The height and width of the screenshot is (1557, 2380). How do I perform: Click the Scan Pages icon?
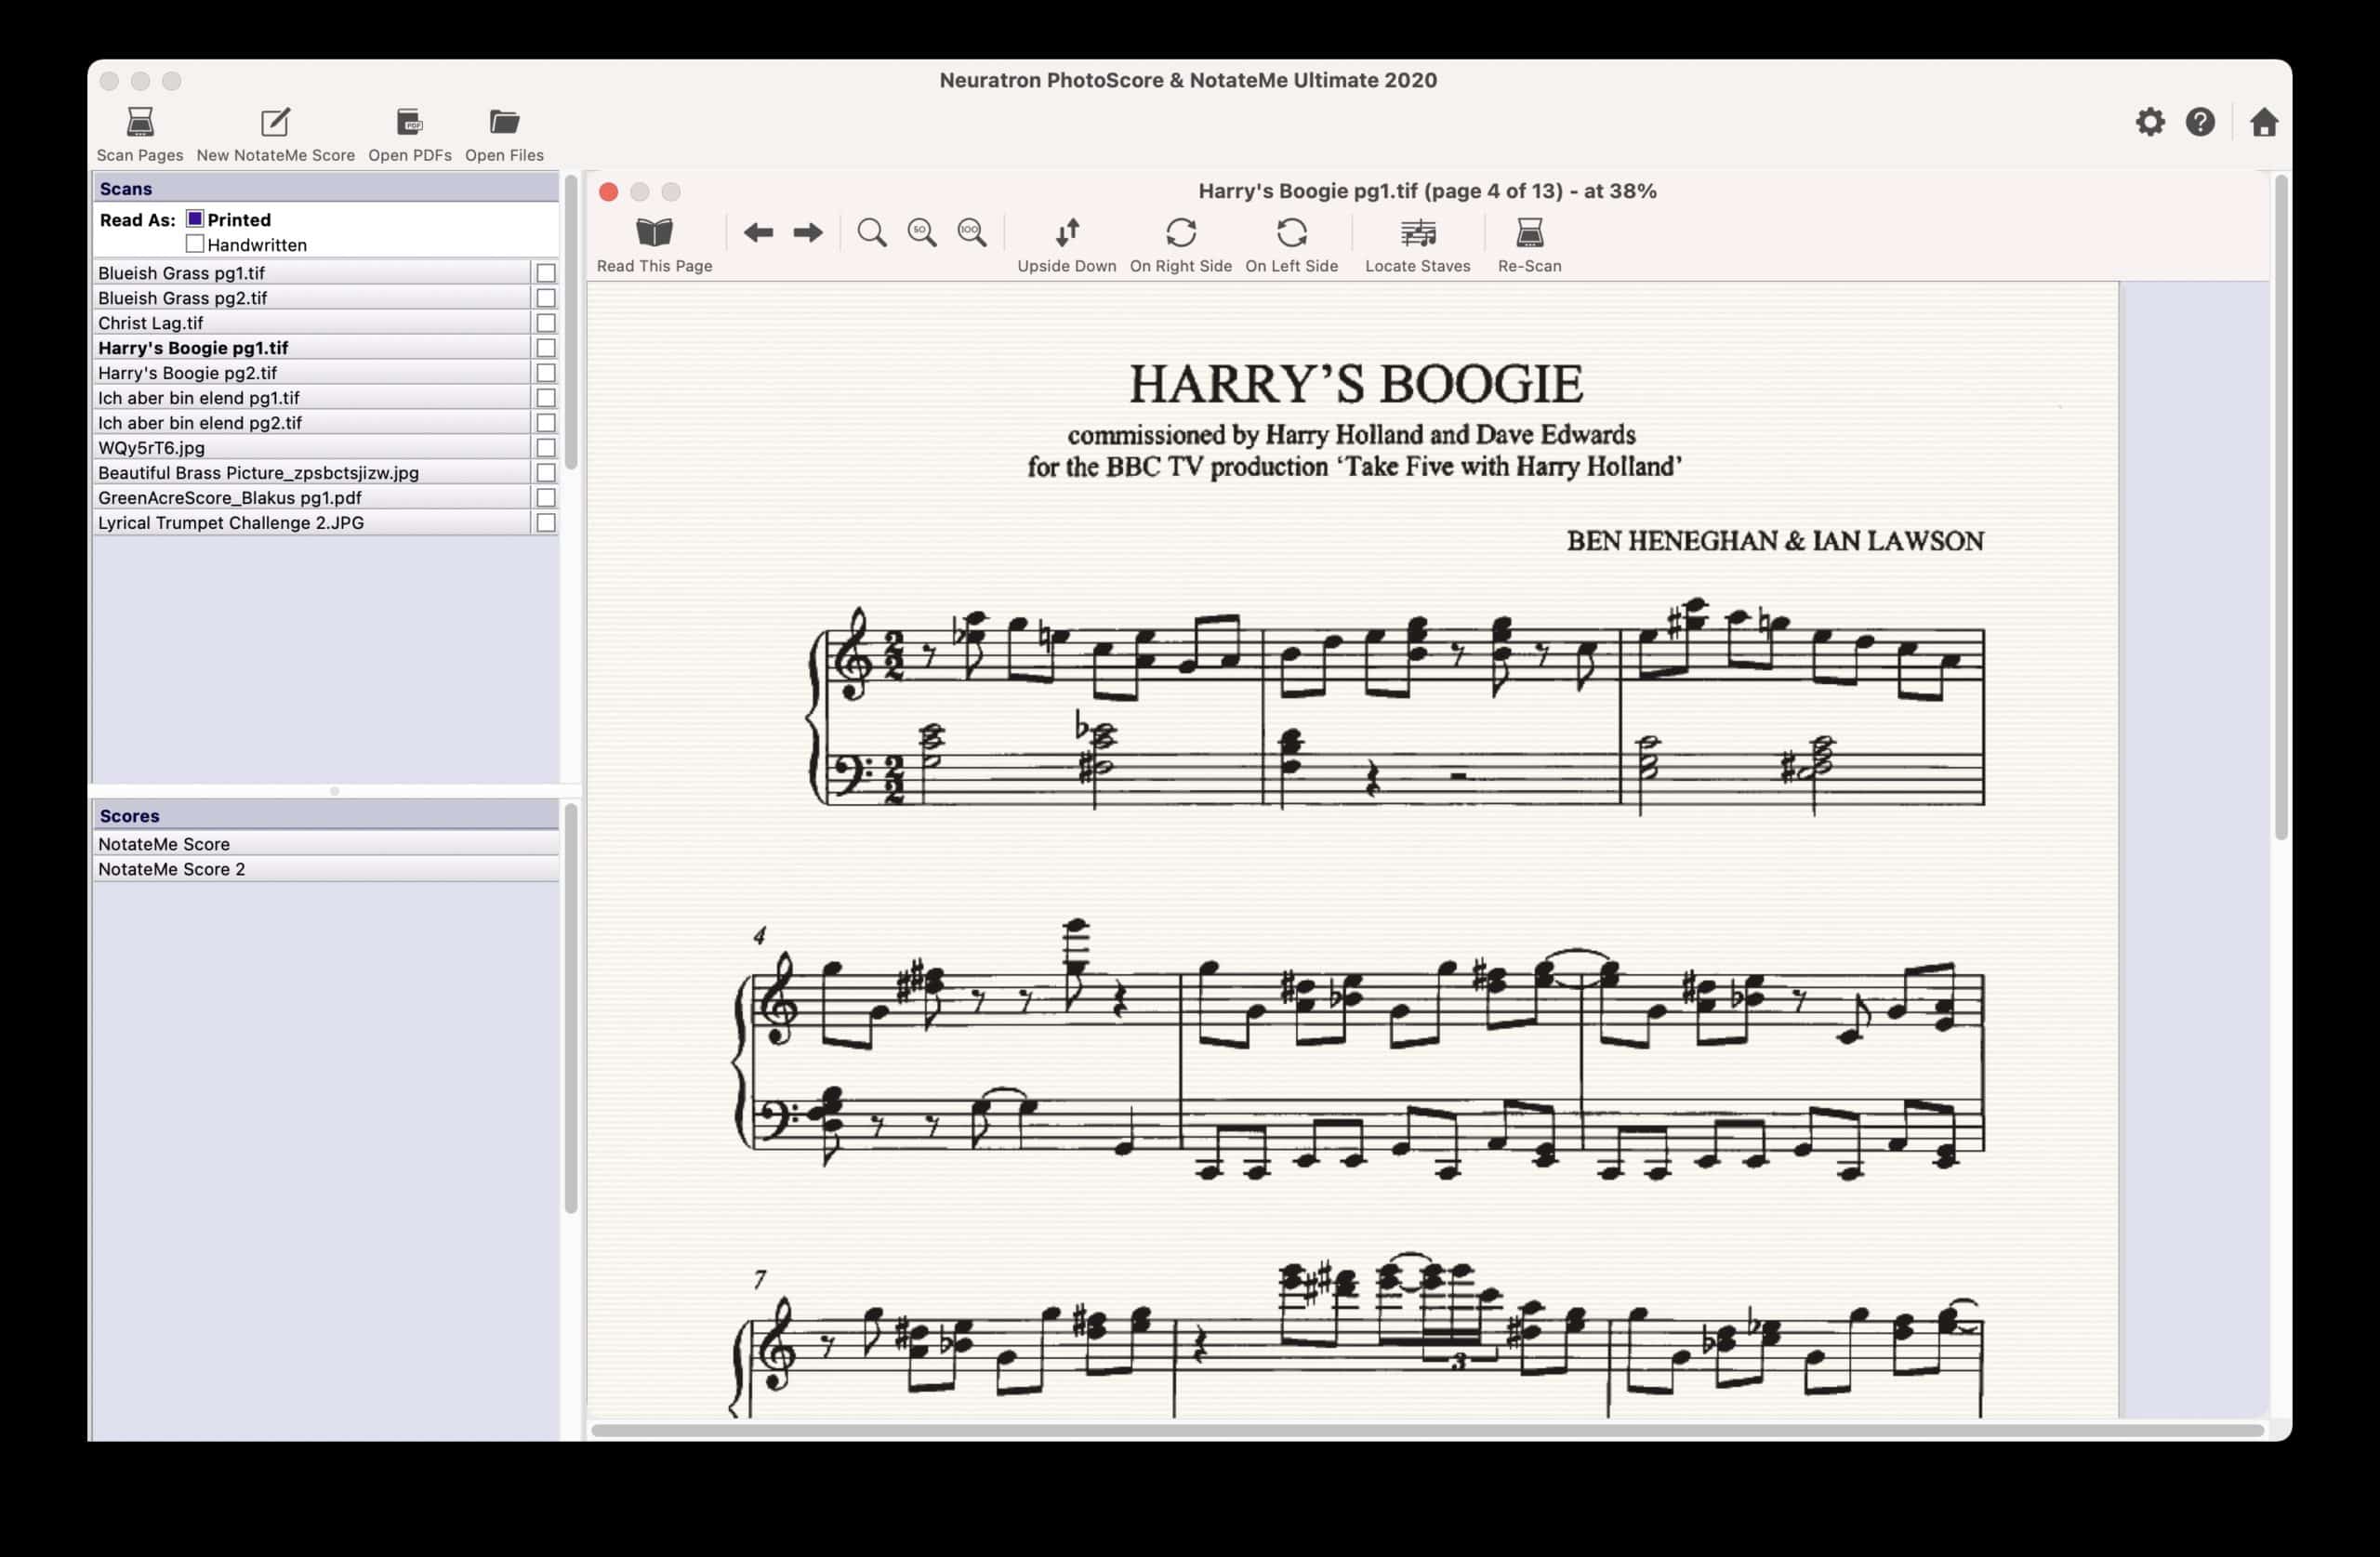tap(139, 123)
